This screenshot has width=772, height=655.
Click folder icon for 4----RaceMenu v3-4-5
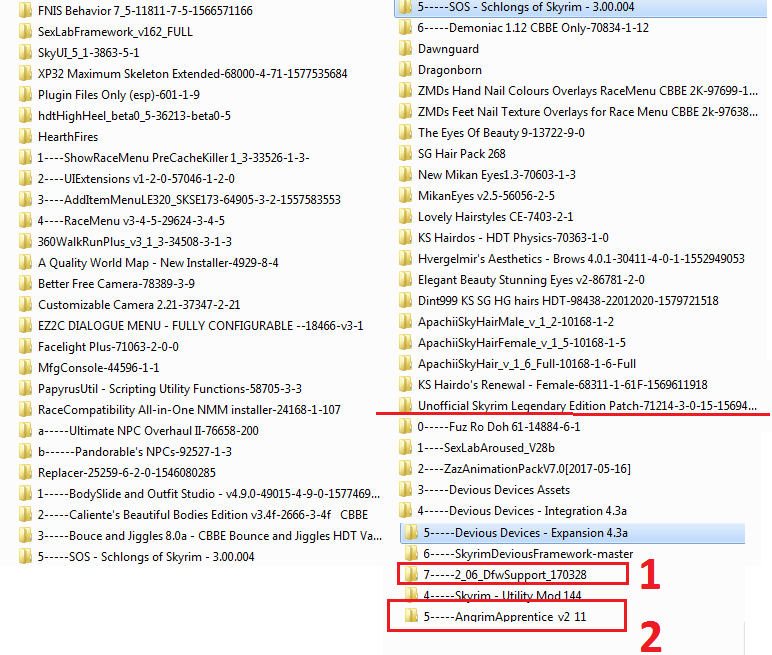point(26,221)
